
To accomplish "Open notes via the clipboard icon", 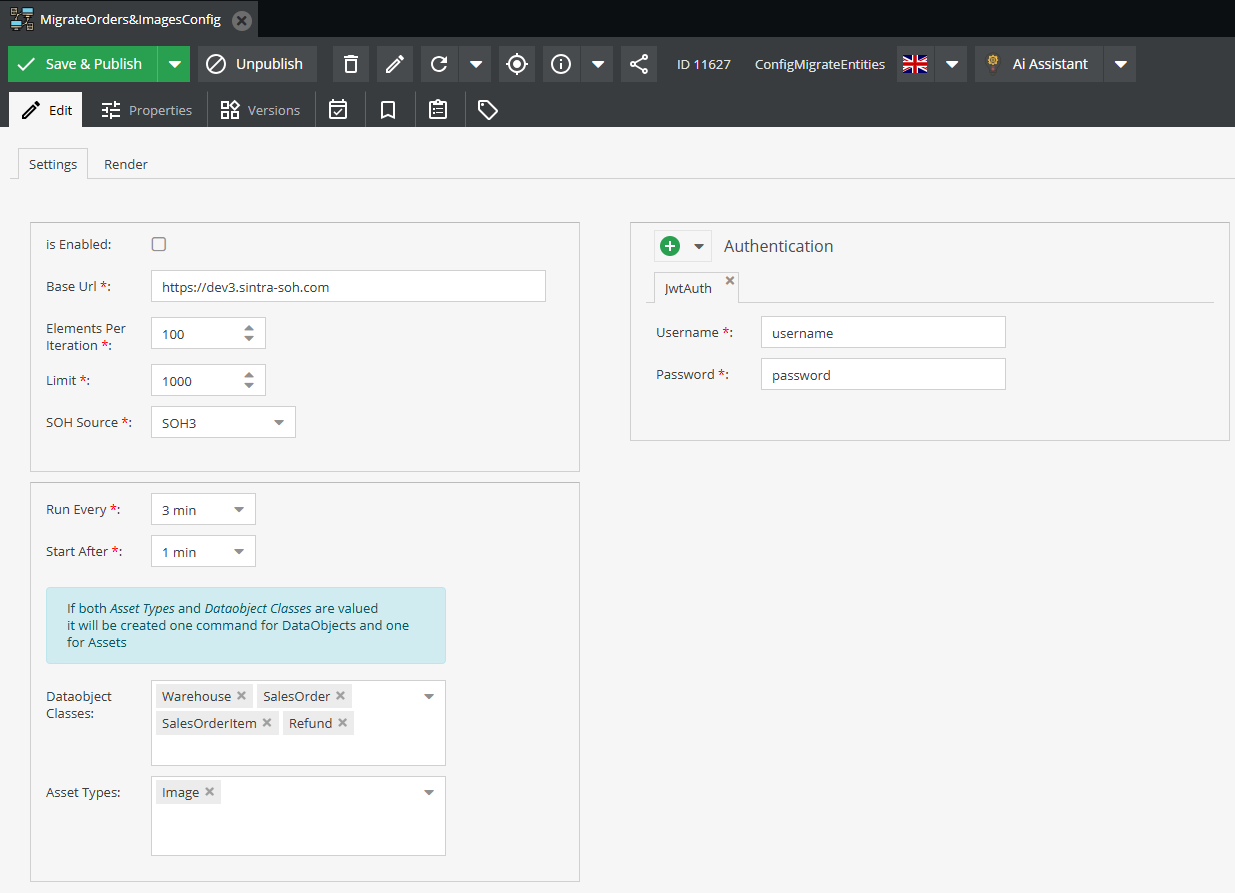I will coord(438,109).
